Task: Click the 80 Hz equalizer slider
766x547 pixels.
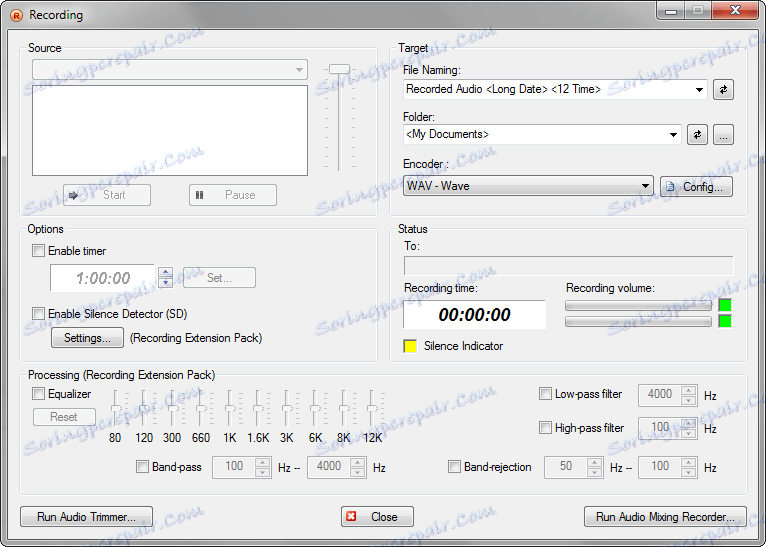Action: (116, 409)
